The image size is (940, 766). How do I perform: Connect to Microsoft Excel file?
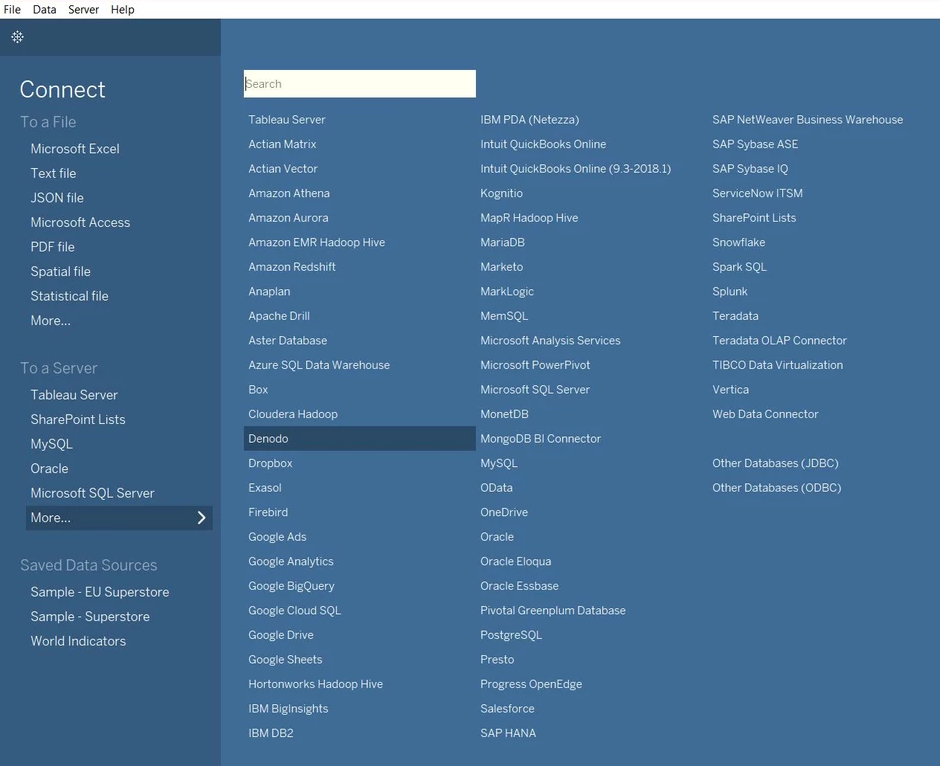(75, 149)
